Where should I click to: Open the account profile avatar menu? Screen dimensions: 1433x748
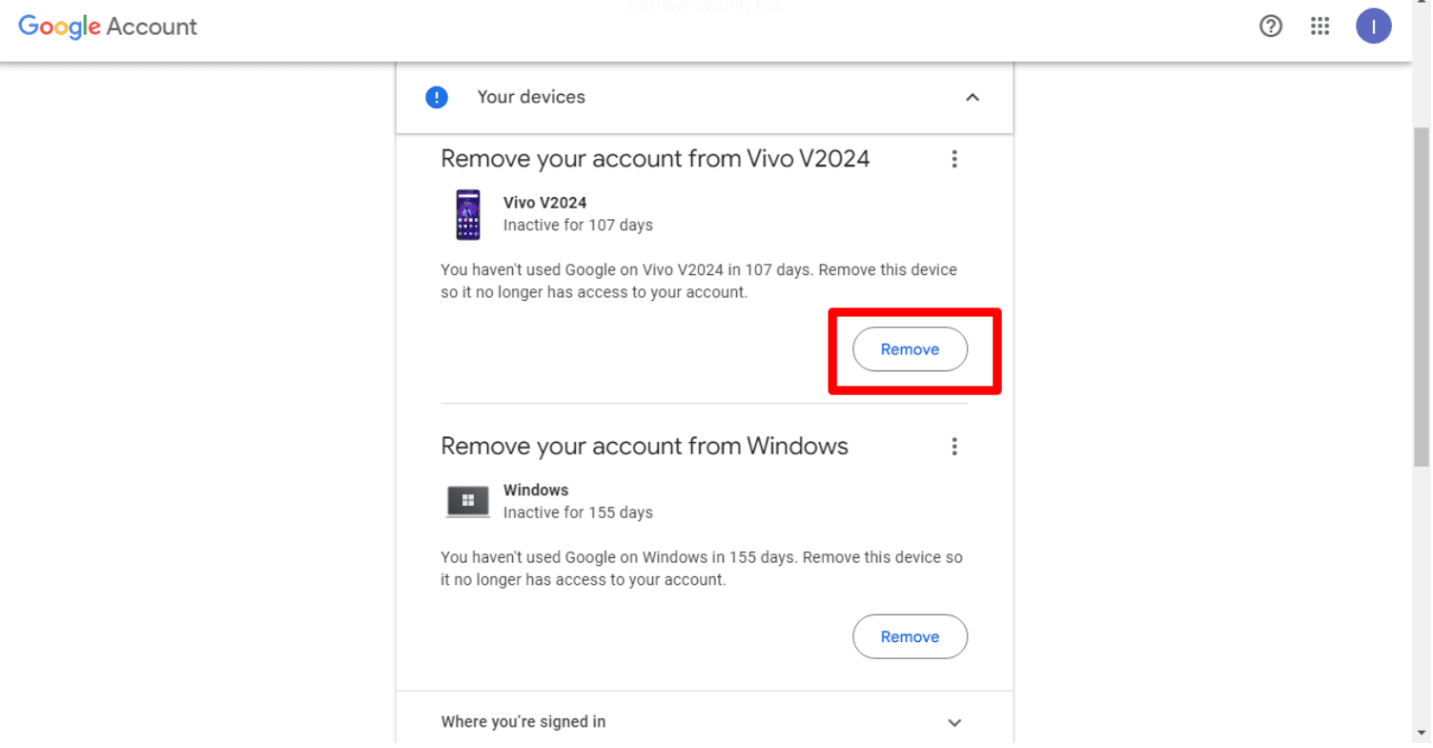click(1373, 27)
